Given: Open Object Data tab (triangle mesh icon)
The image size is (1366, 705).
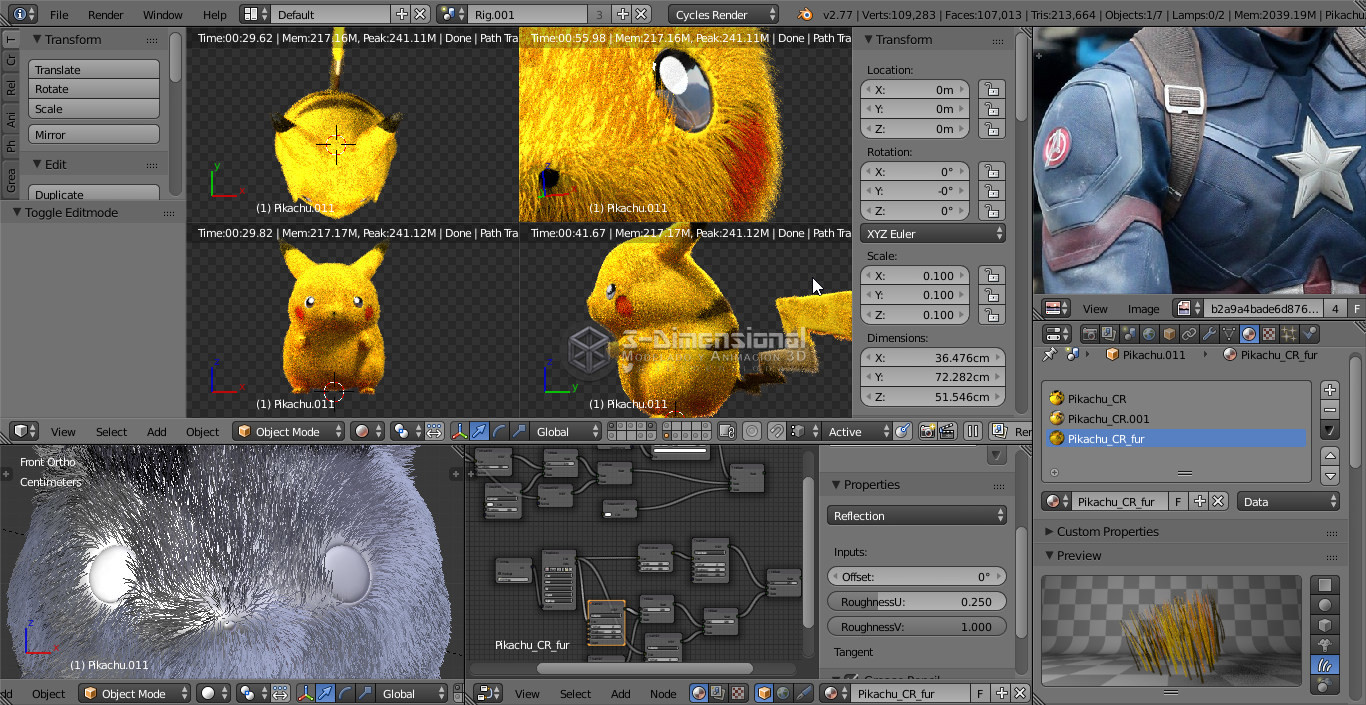Looking at the screenshot, I should (1230, 334).
